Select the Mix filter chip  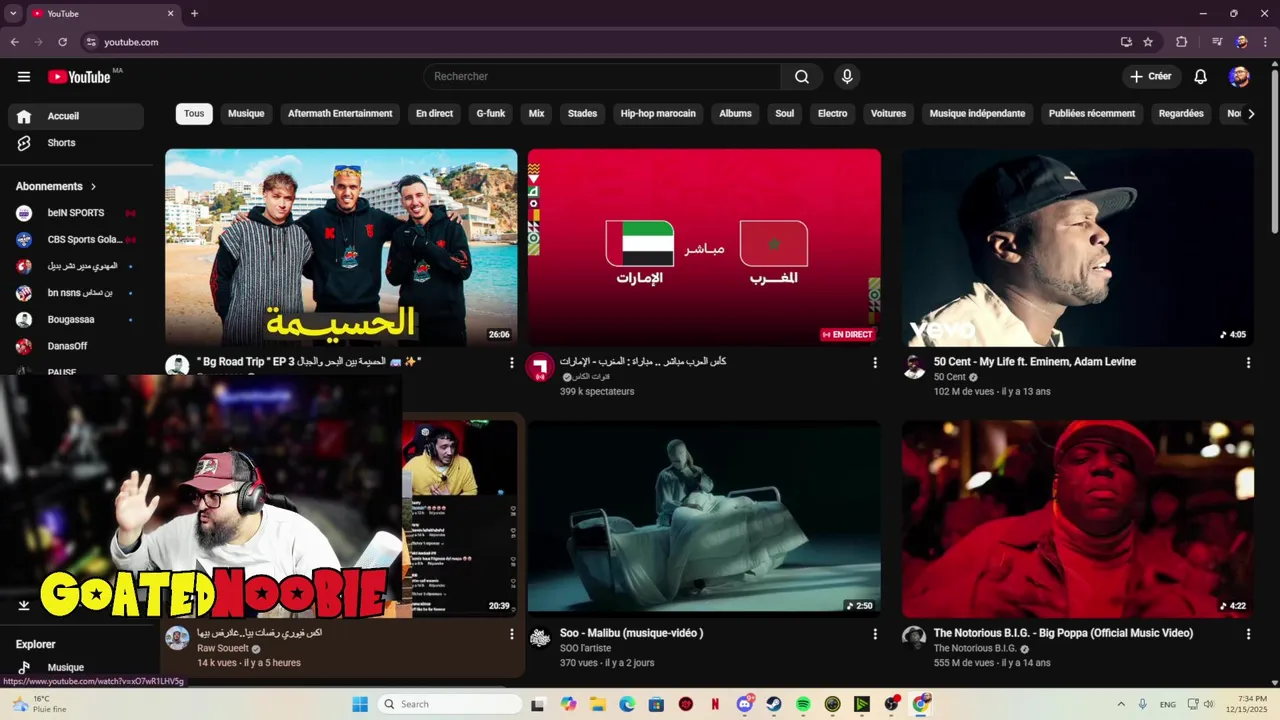(x=536, y=114)
